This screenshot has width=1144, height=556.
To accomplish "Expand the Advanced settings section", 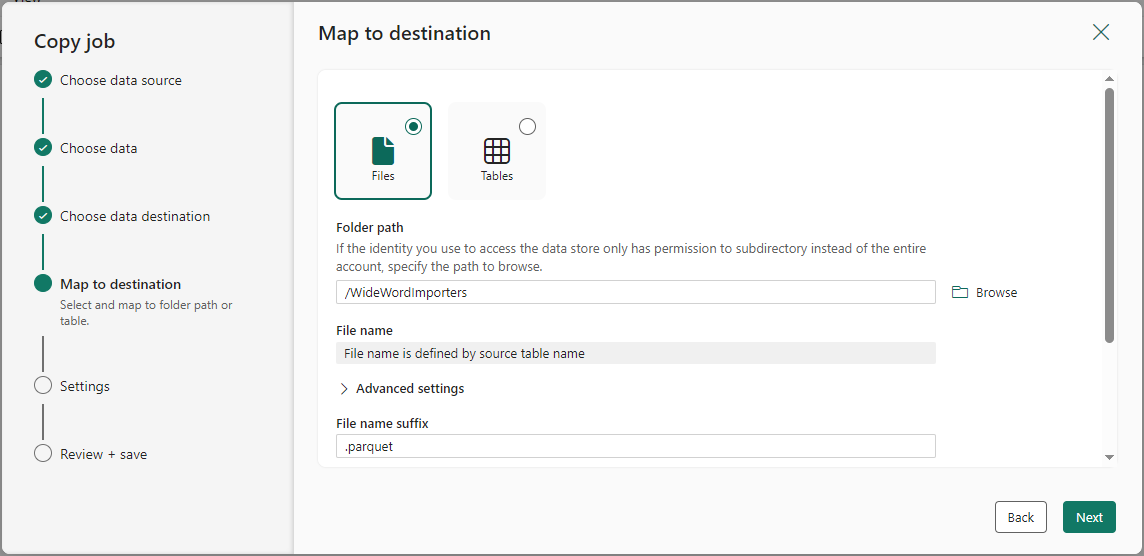I will [402, 388].
